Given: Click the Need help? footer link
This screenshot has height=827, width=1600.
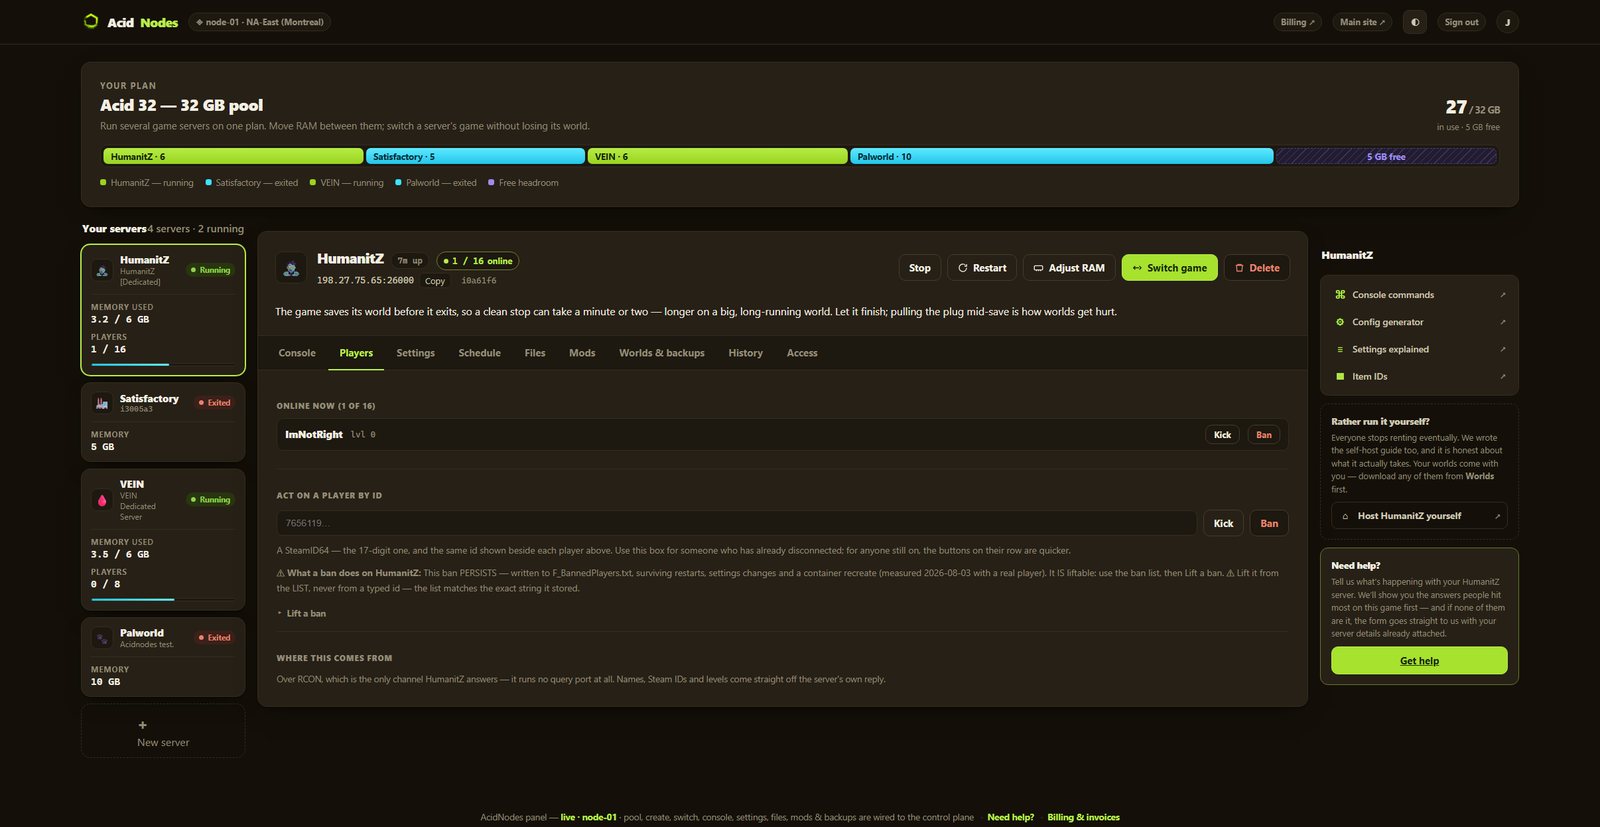Looking at the screenshot, I should [x=1011, y=817].
